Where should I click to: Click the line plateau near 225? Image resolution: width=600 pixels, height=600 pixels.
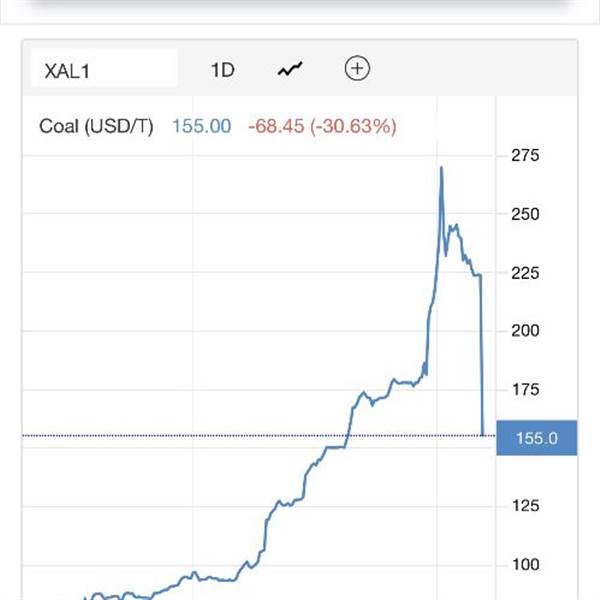[x=477, y=274]
